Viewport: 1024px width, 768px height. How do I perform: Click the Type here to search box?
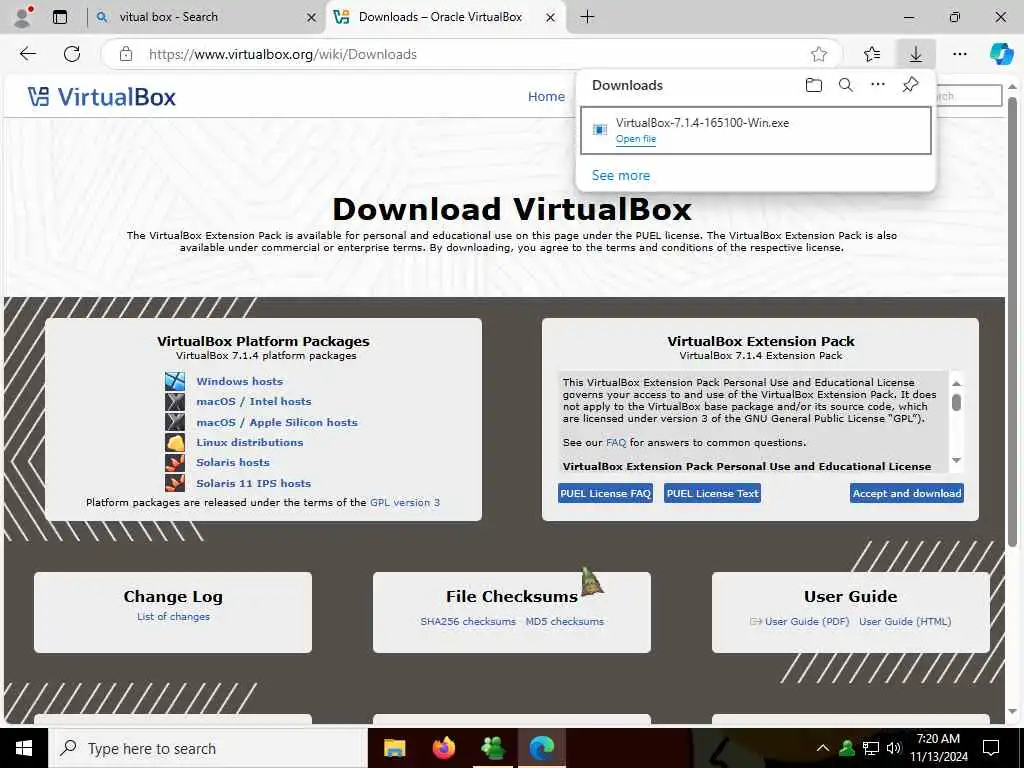[x=208, y=748]
